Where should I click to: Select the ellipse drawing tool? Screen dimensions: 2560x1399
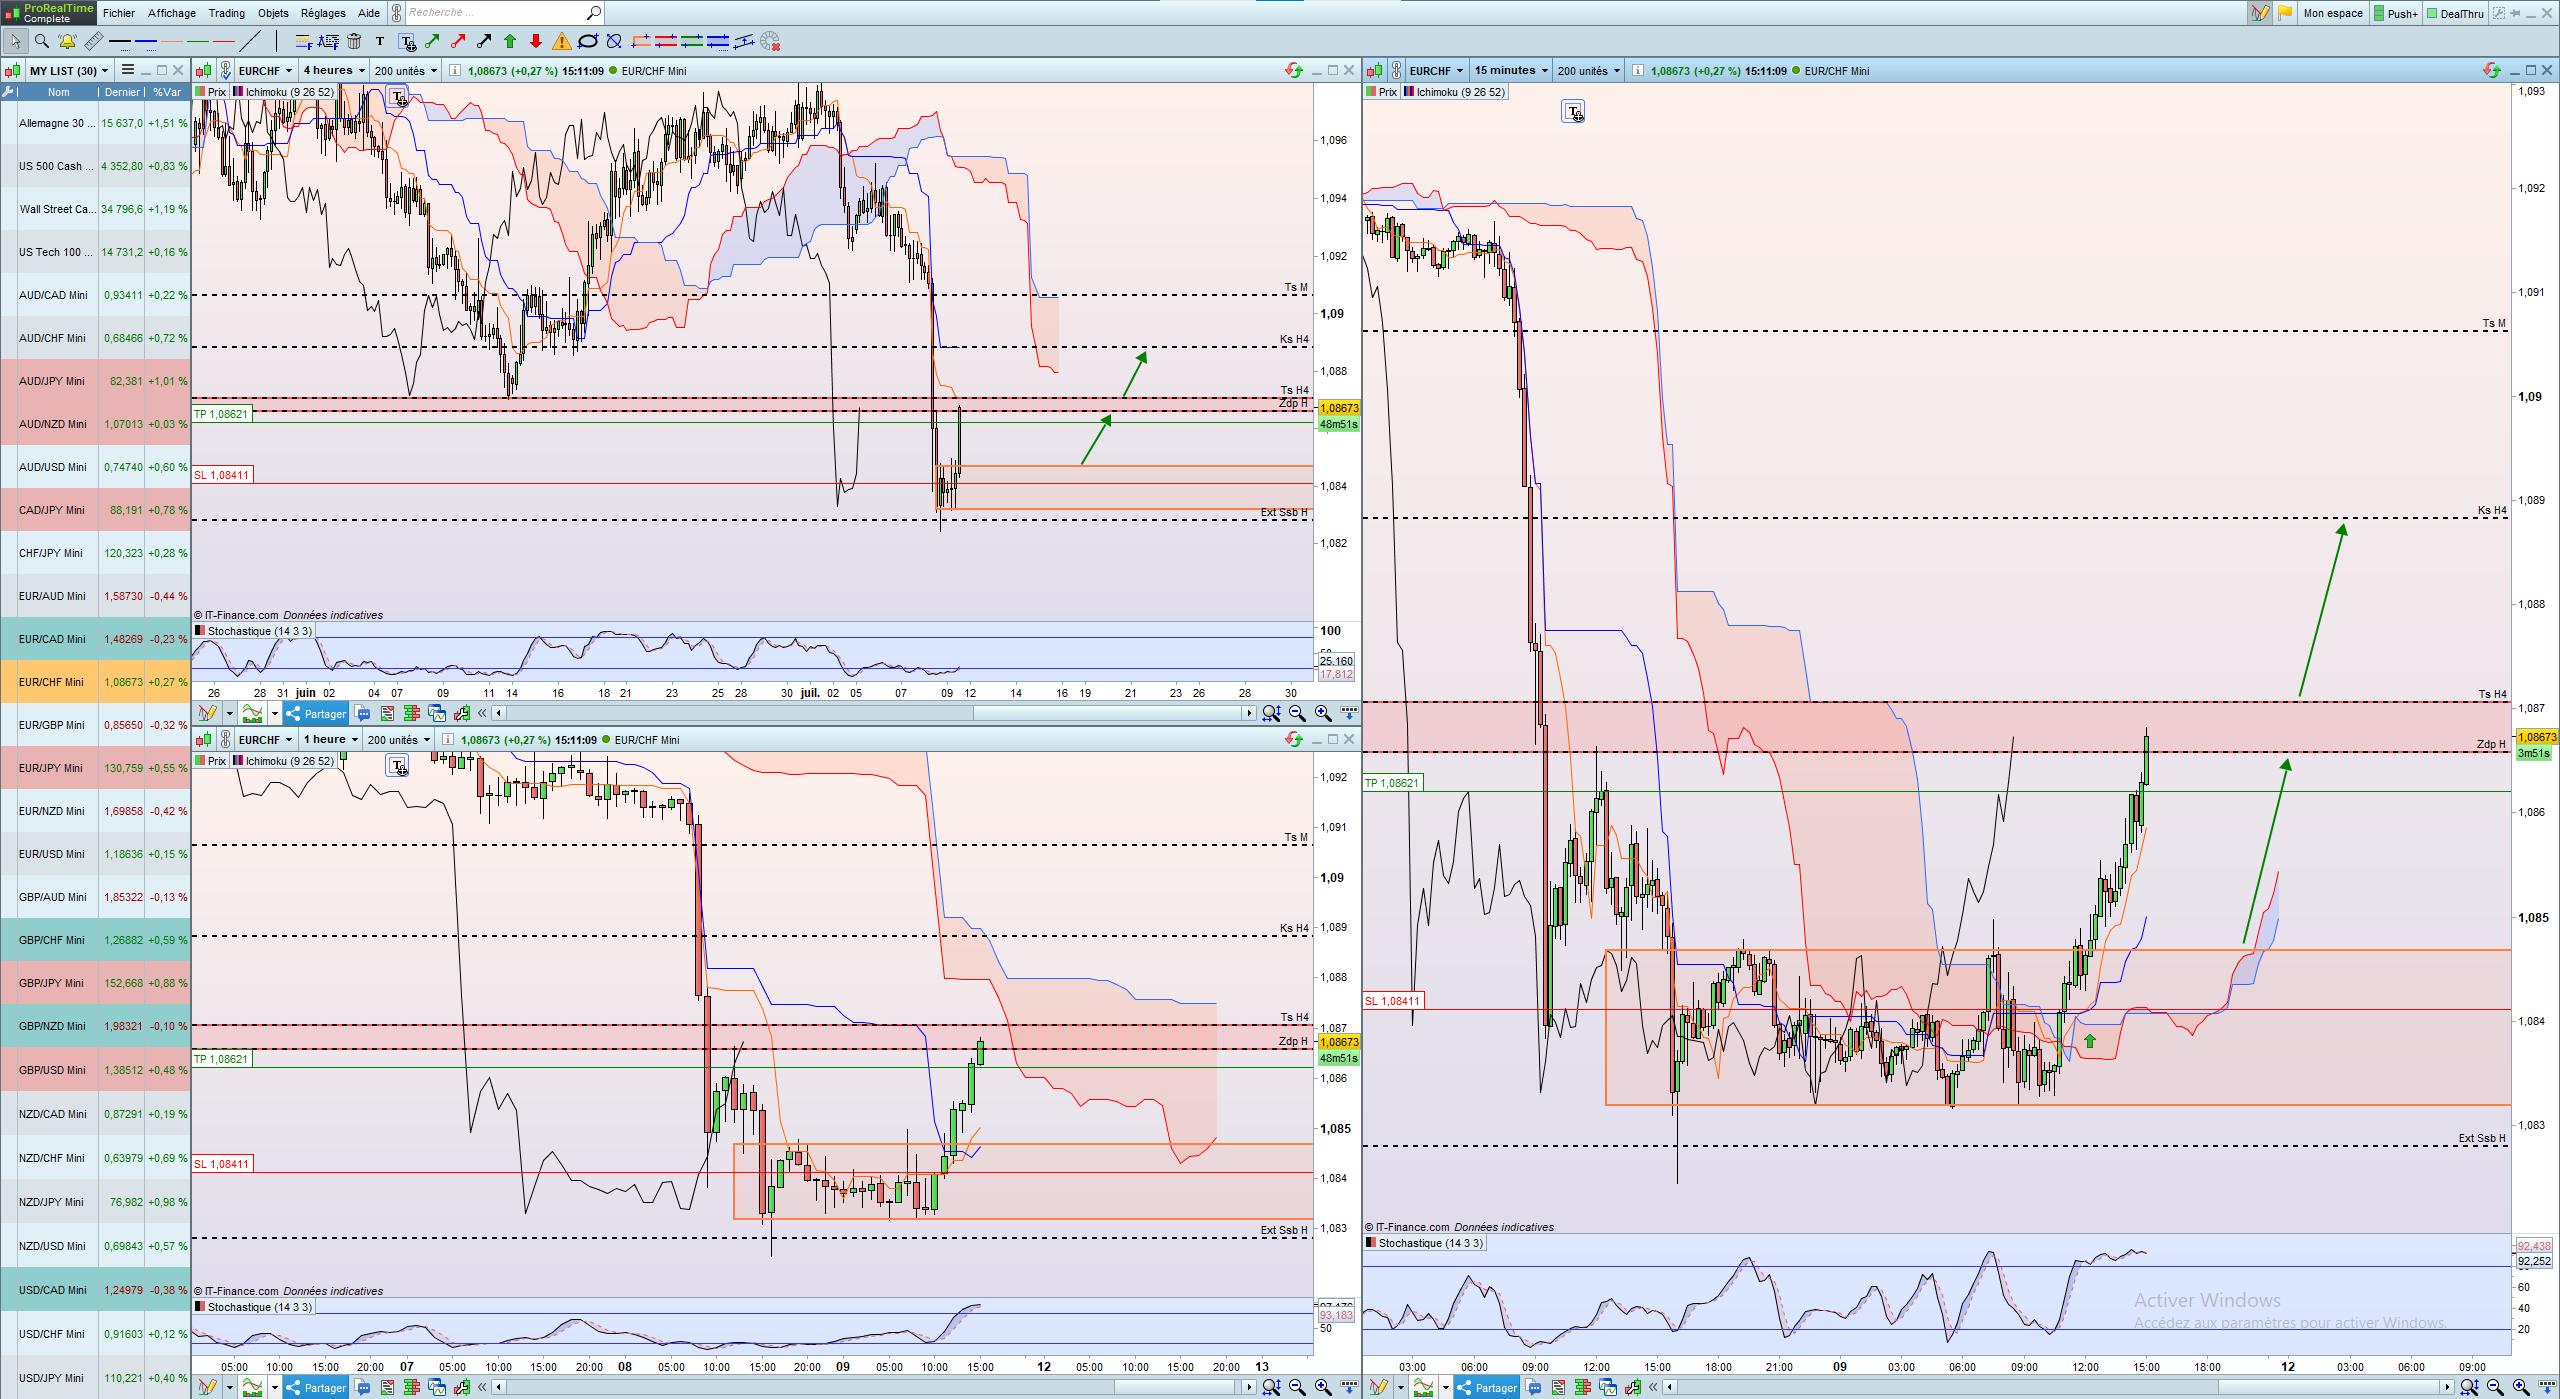click(588, 41)
